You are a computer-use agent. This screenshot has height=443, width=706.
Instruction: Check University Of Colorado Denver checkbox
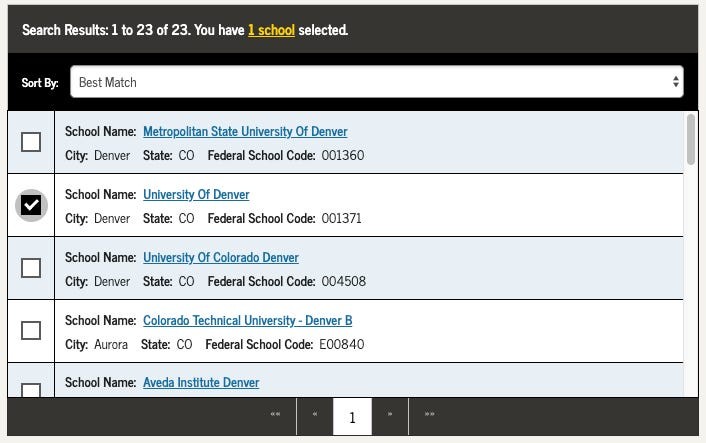click(x=31, y=268)
